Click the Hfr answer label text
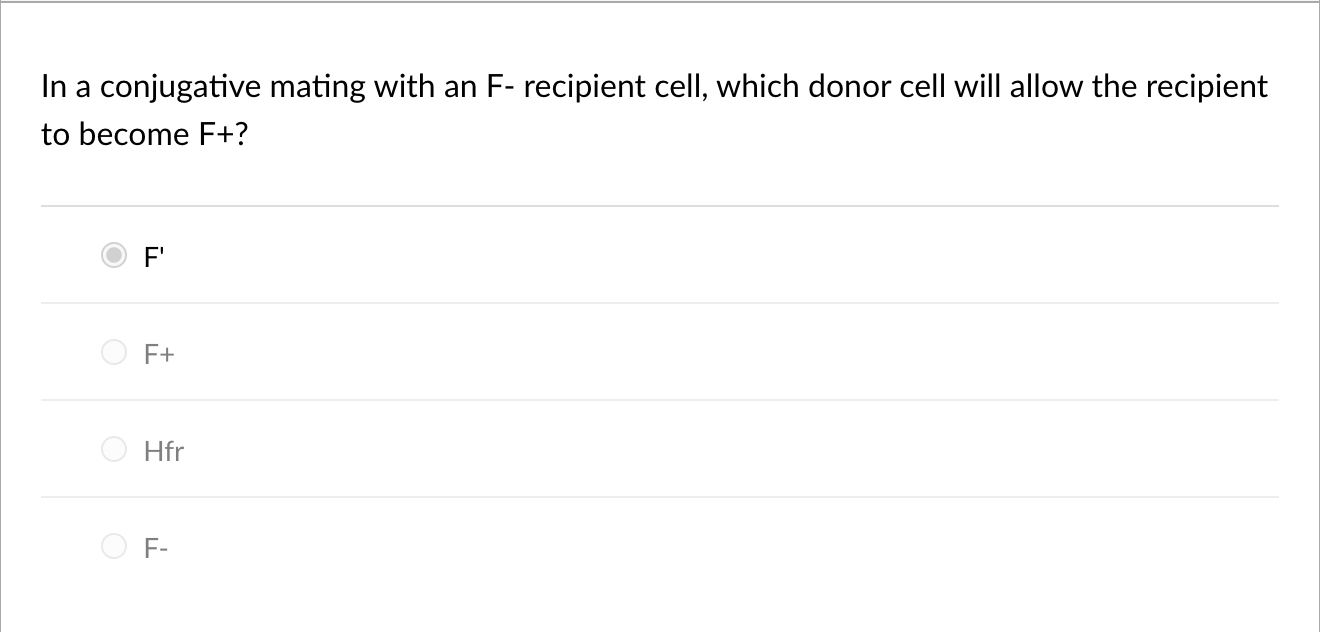 pyautogui.click(x=164, y=452)
